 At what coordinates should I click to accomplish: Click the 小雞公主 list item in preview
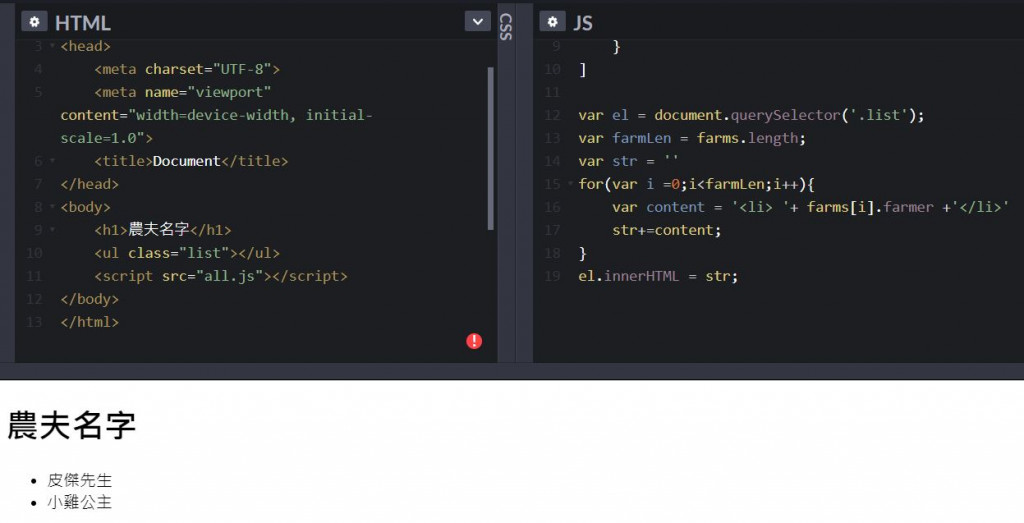tap(80, 502)
